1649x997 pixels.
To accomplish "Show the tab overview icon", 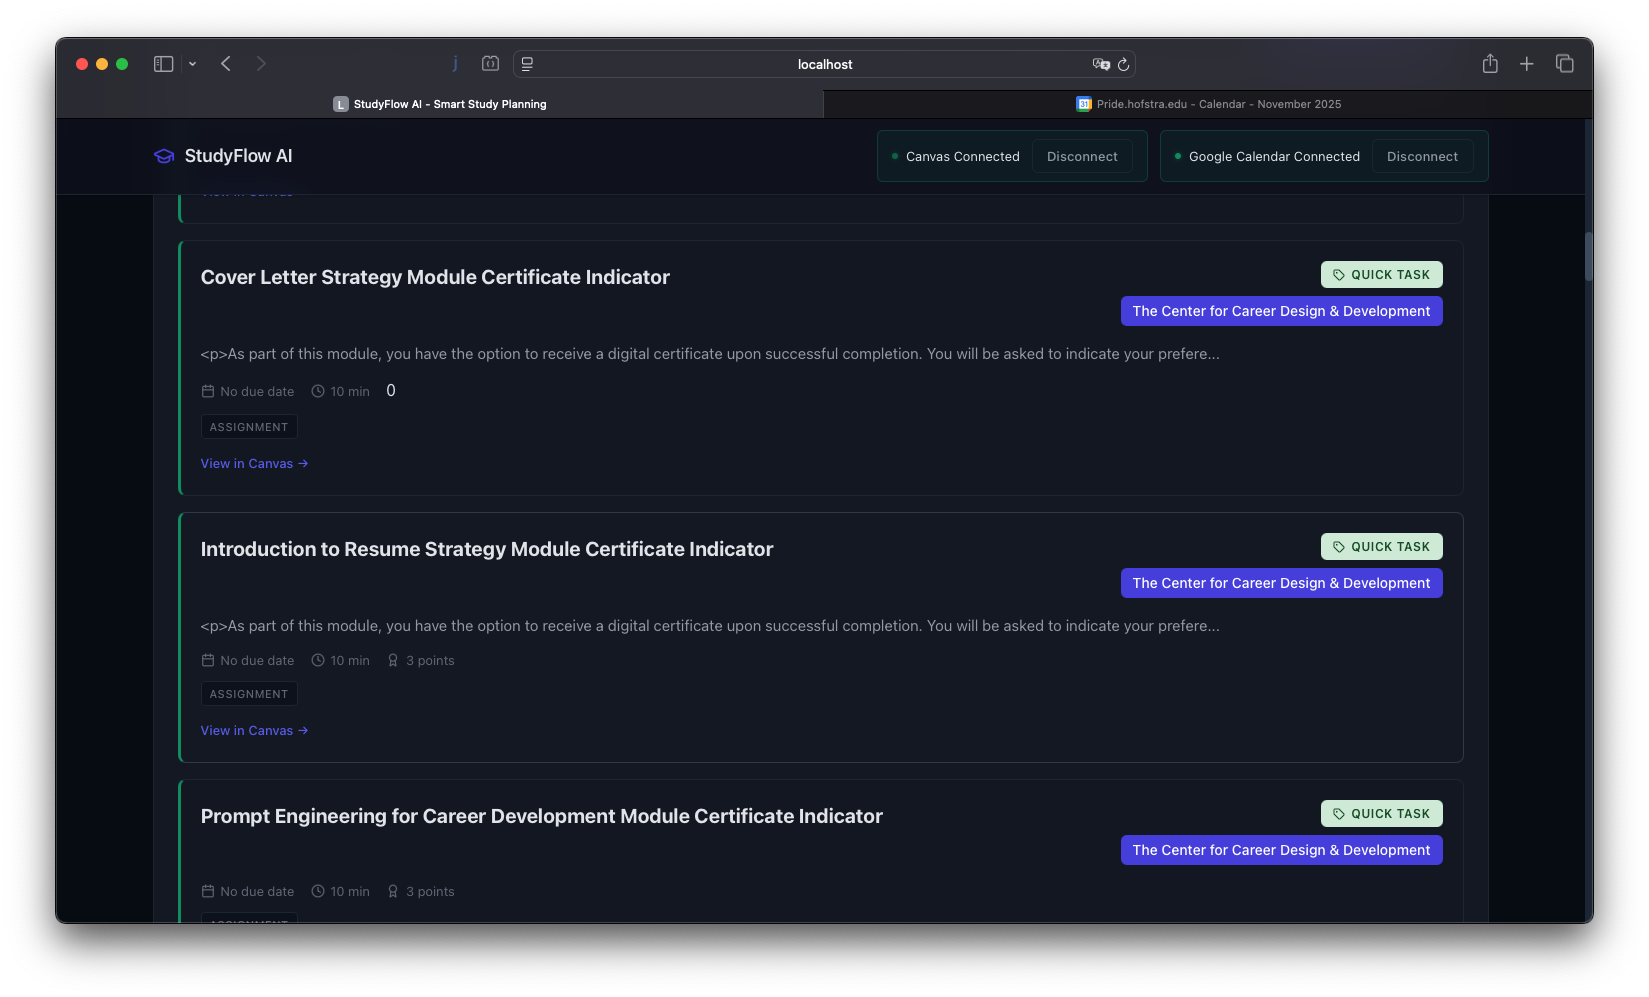I will click(1565, 64).
